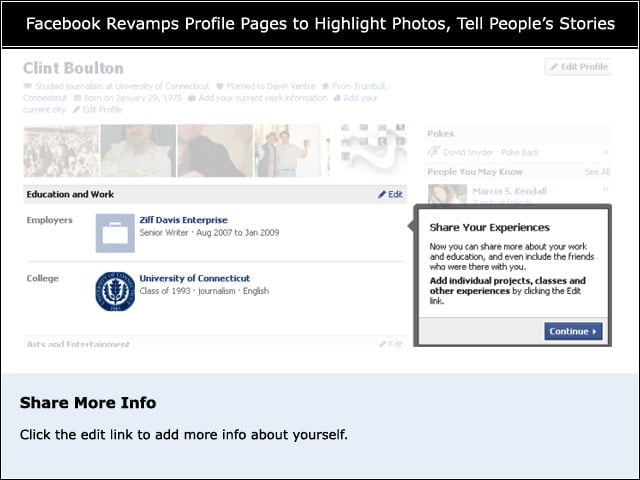Open the Ziff Davis Enterprise link
This screenshot has width=640, height=480.
tap(183, 220)
